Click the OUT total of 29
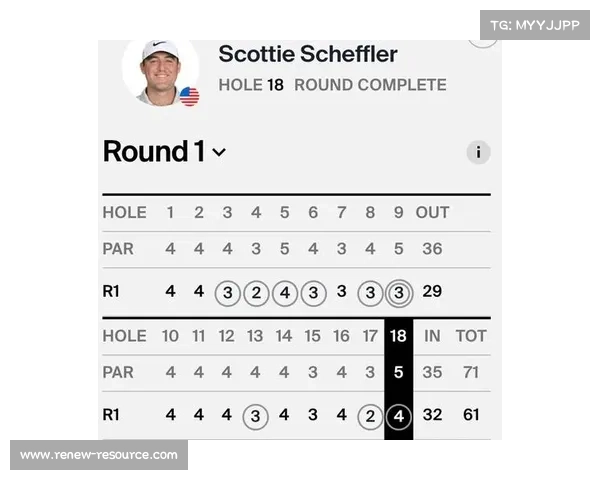Image resolution: width=600 pixels, height=480 pixels. point(432,292)
